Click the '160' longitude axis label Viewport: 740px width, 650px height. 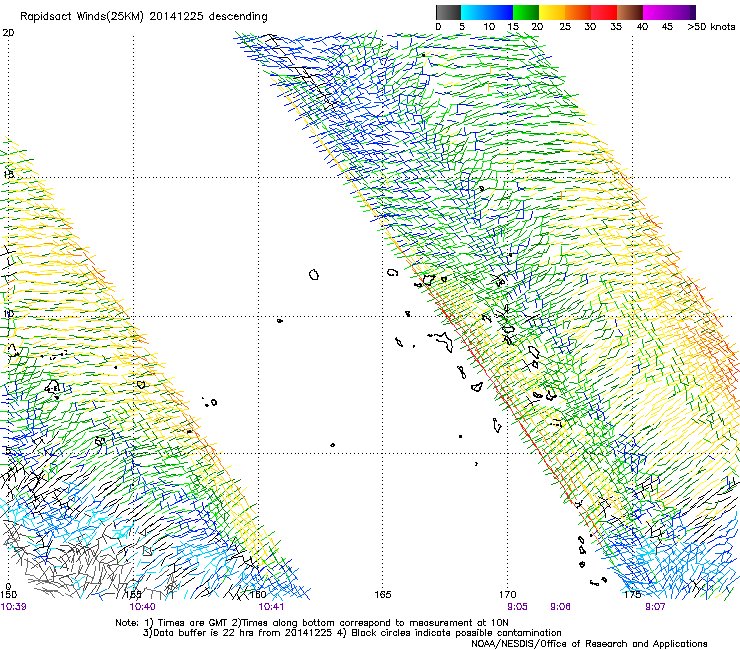pyautogui.click(x=258, y=594)
